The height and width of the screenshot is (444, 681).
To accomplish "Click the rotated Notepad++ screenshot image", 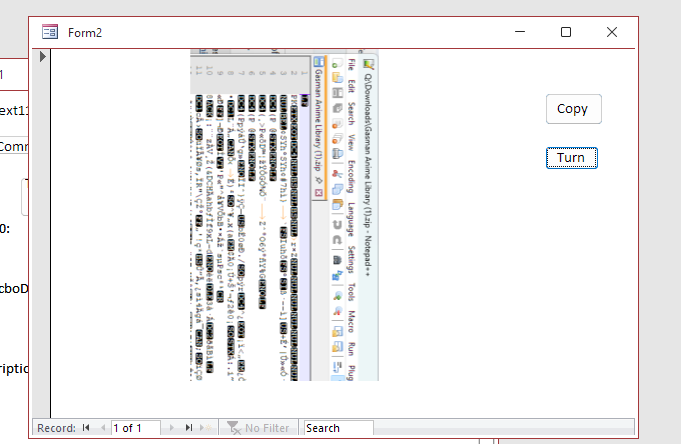I will [x=284, y=215].
